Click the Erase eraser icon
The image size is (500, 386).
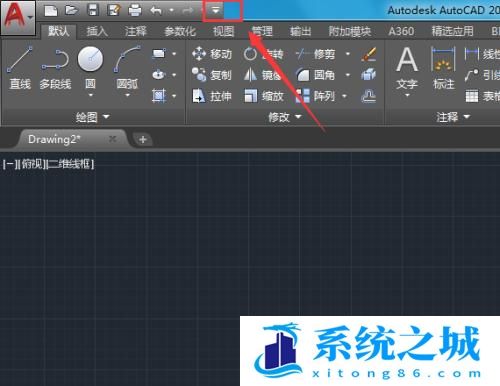click(x=369, y=54)
